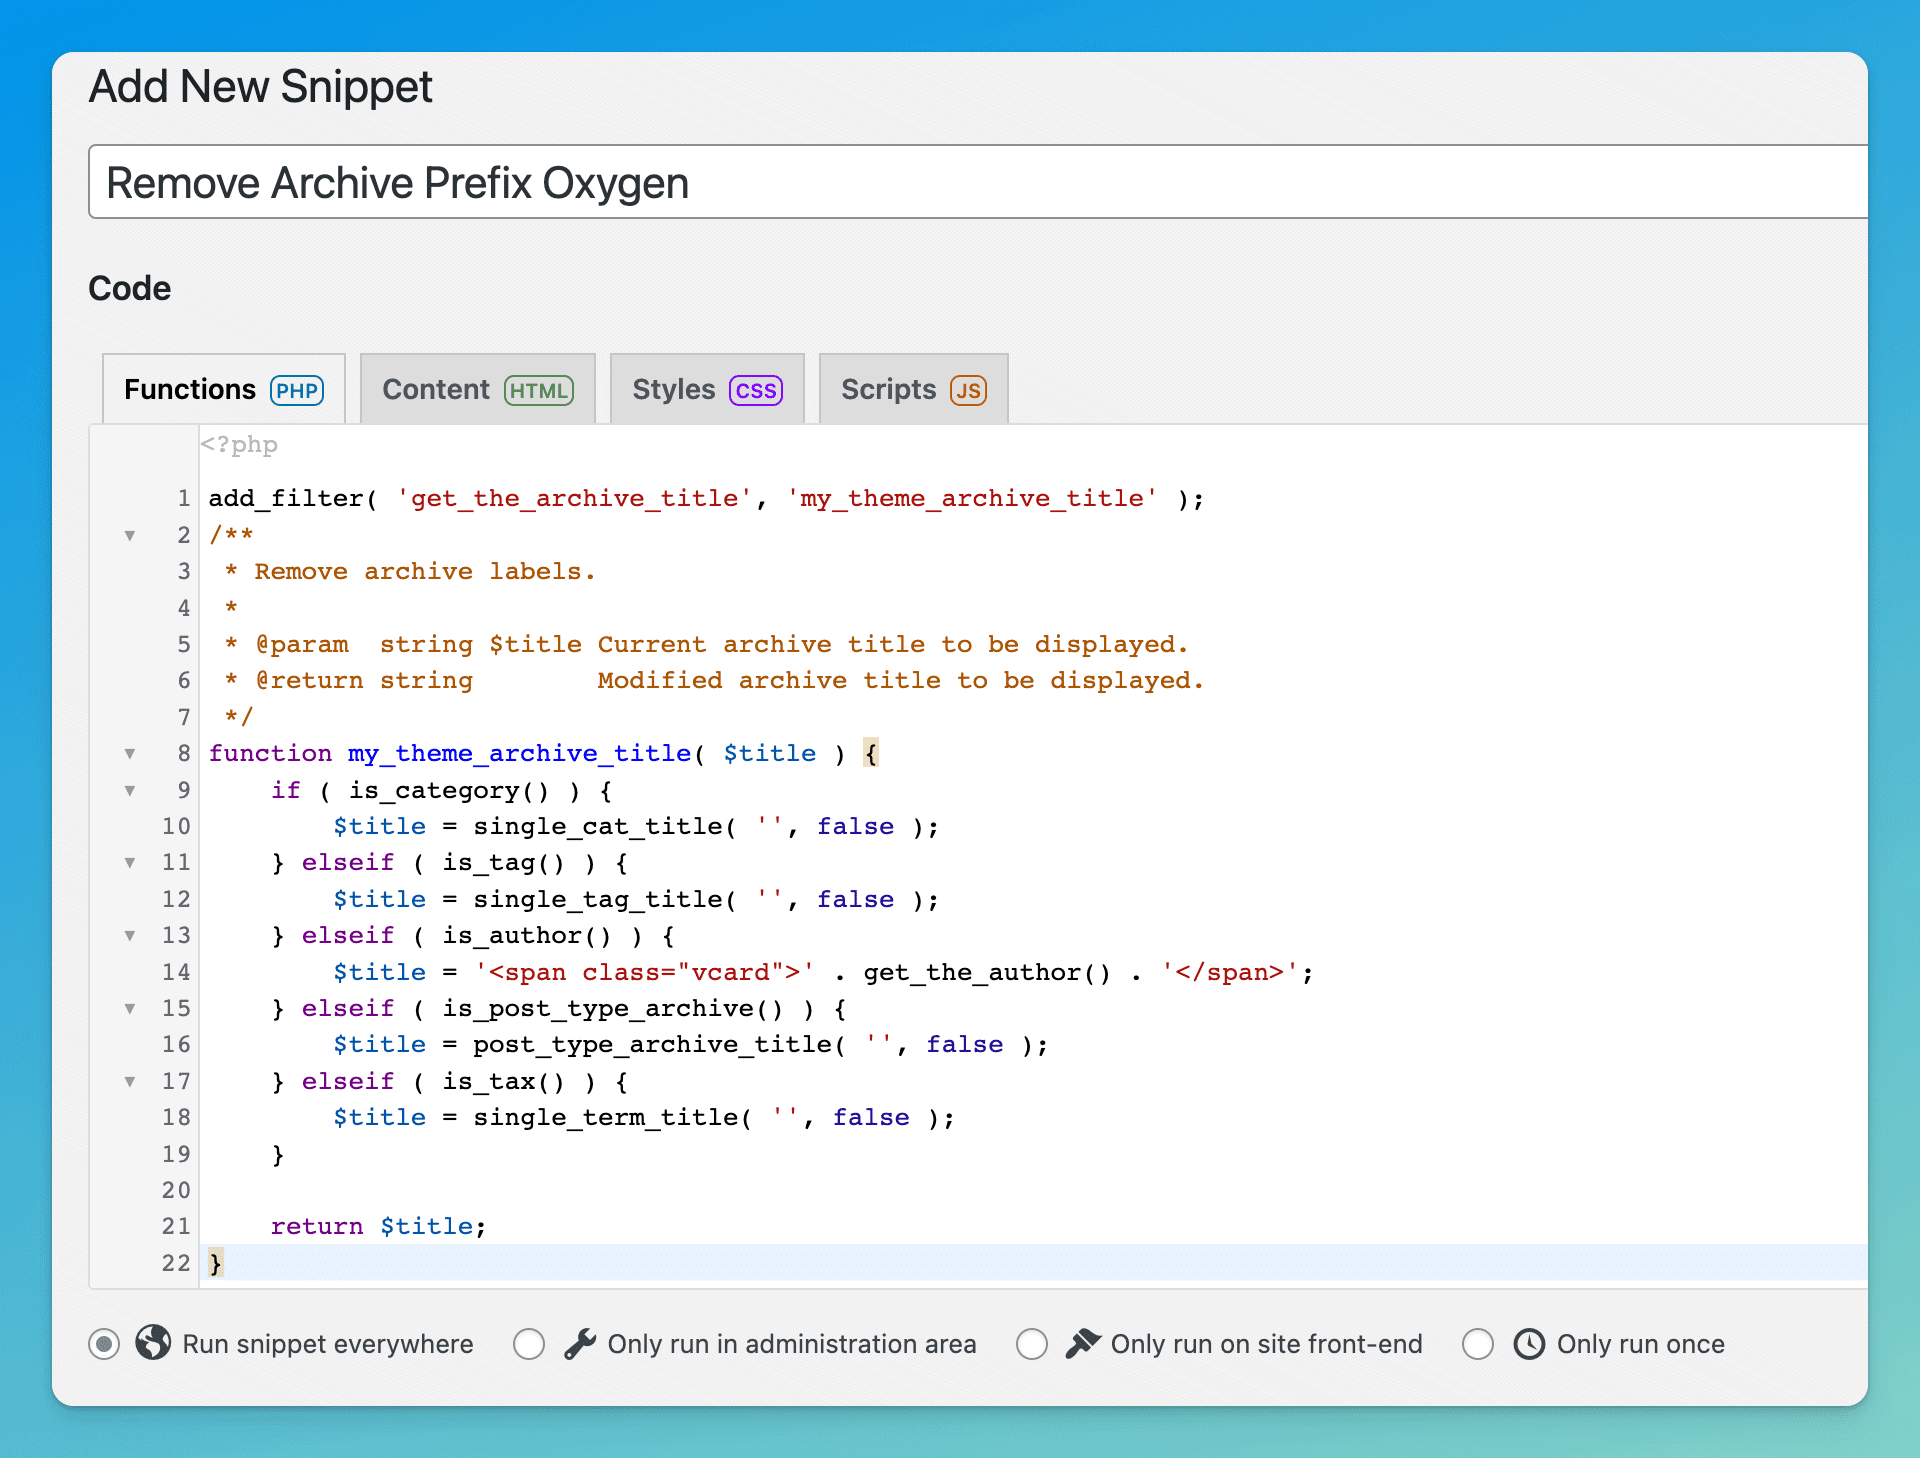Collapse the if block at line 9

(x=130, y=791)
